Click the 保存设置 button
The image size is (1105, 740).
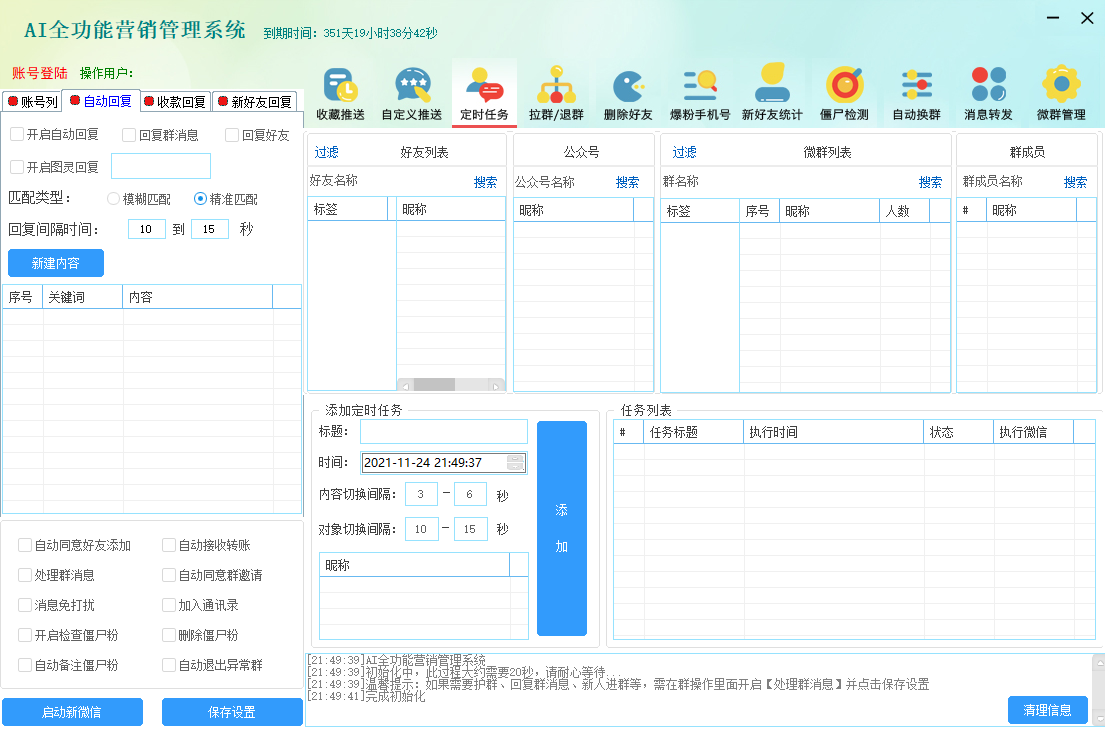point(232,712)
